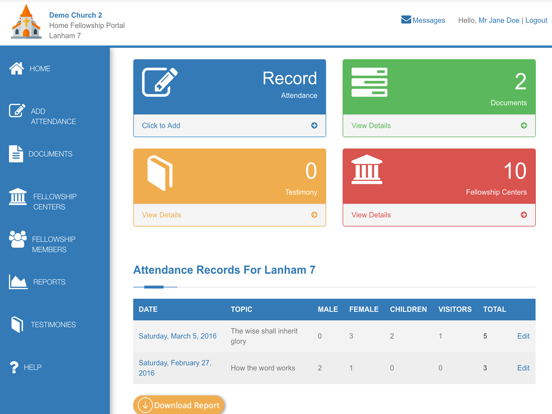The height and width of the screenshot is (414, 552).
Task: Click the Help question mark icon
Action: [14, 367]
